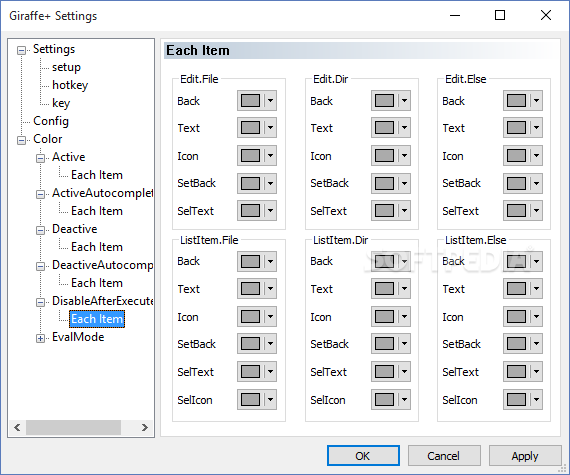This screenshot has height=475, width=570.
Task: Click ListItem.Dir SetBack color swatch
Action: click(x=384, y=344)
